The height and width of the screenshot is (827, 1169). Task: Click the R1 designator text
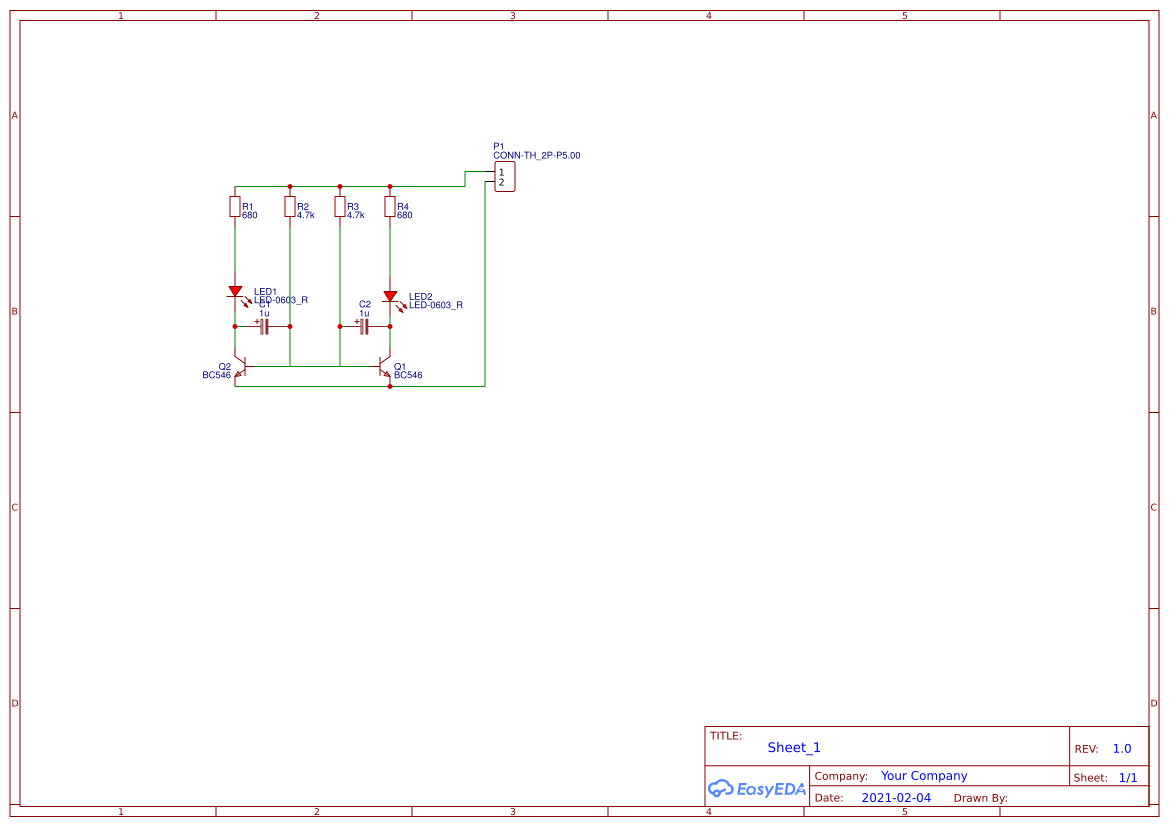point(248,207)
